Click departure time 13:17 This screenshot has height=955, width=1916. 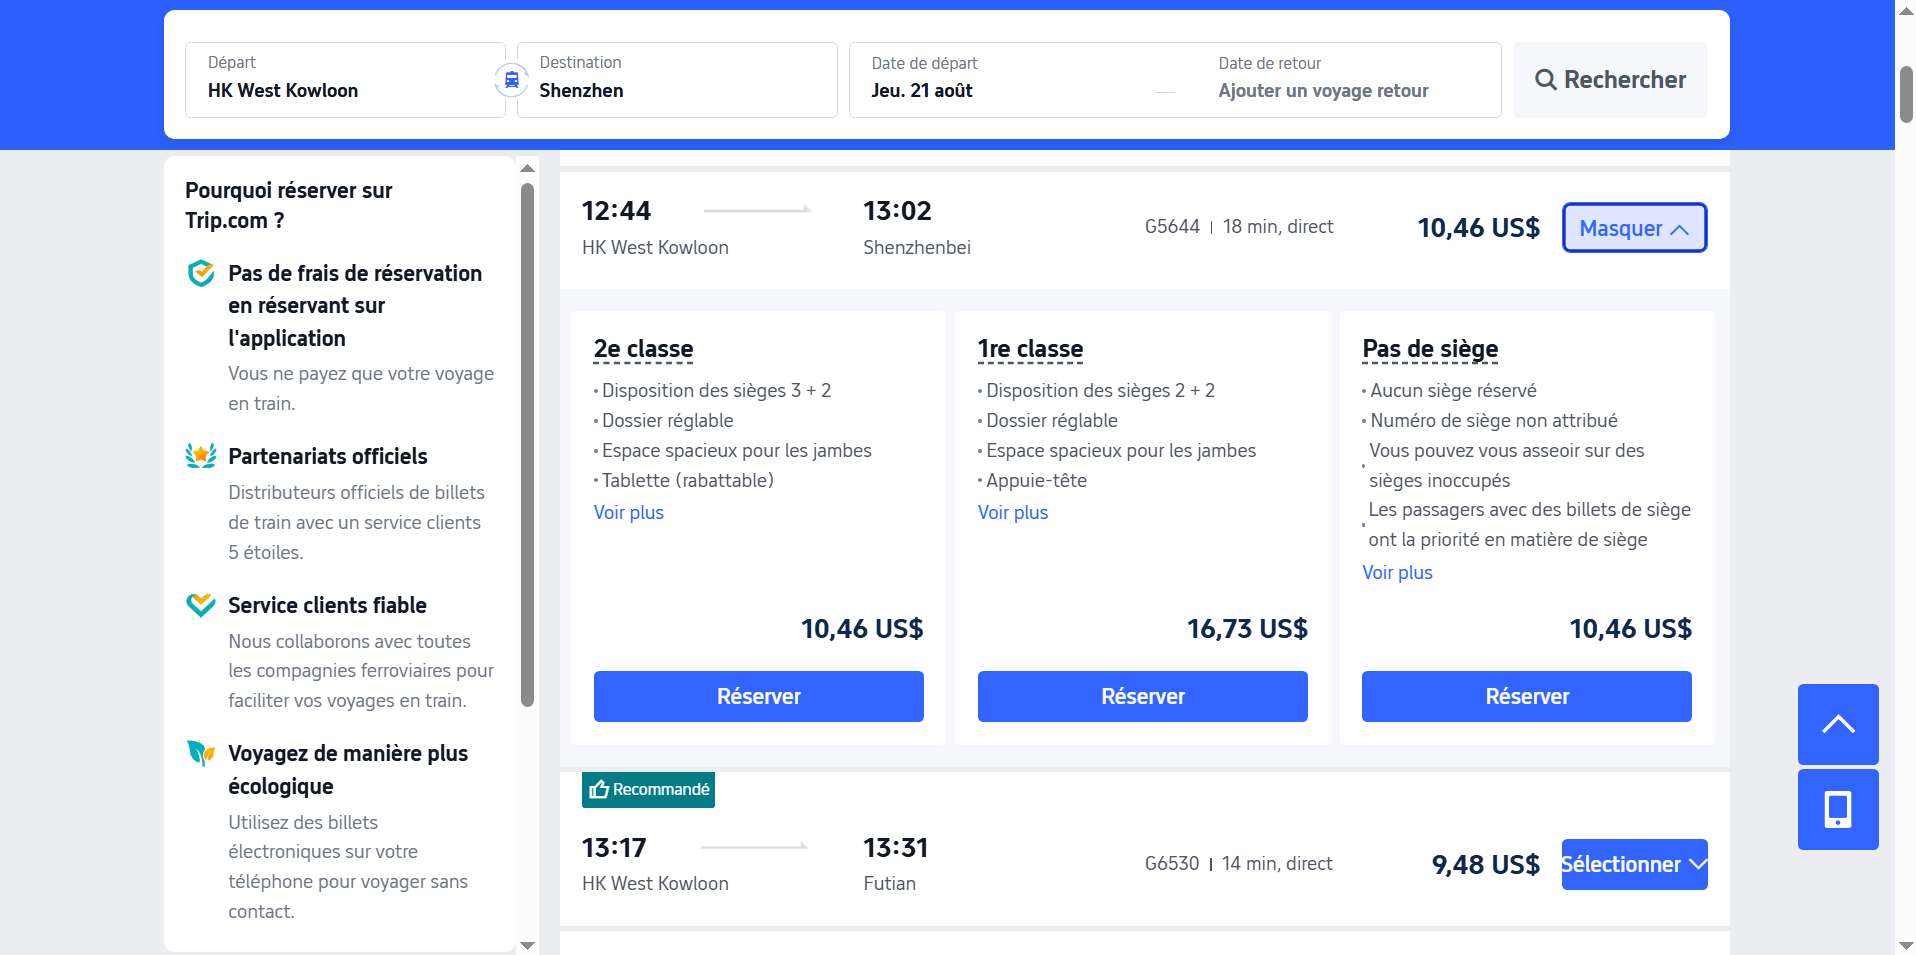pyautogui.click(x=614, y=848)
